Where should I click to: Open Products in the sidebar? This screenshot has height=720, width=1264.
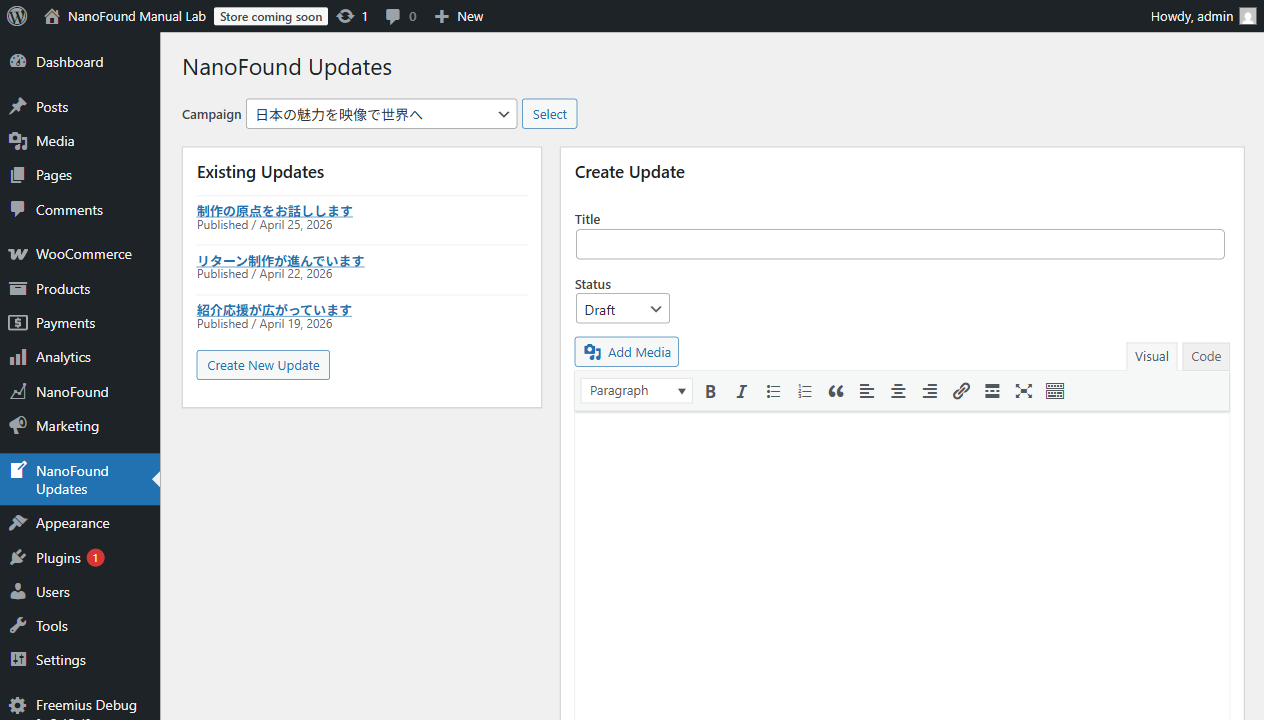[x=80, y=289]
